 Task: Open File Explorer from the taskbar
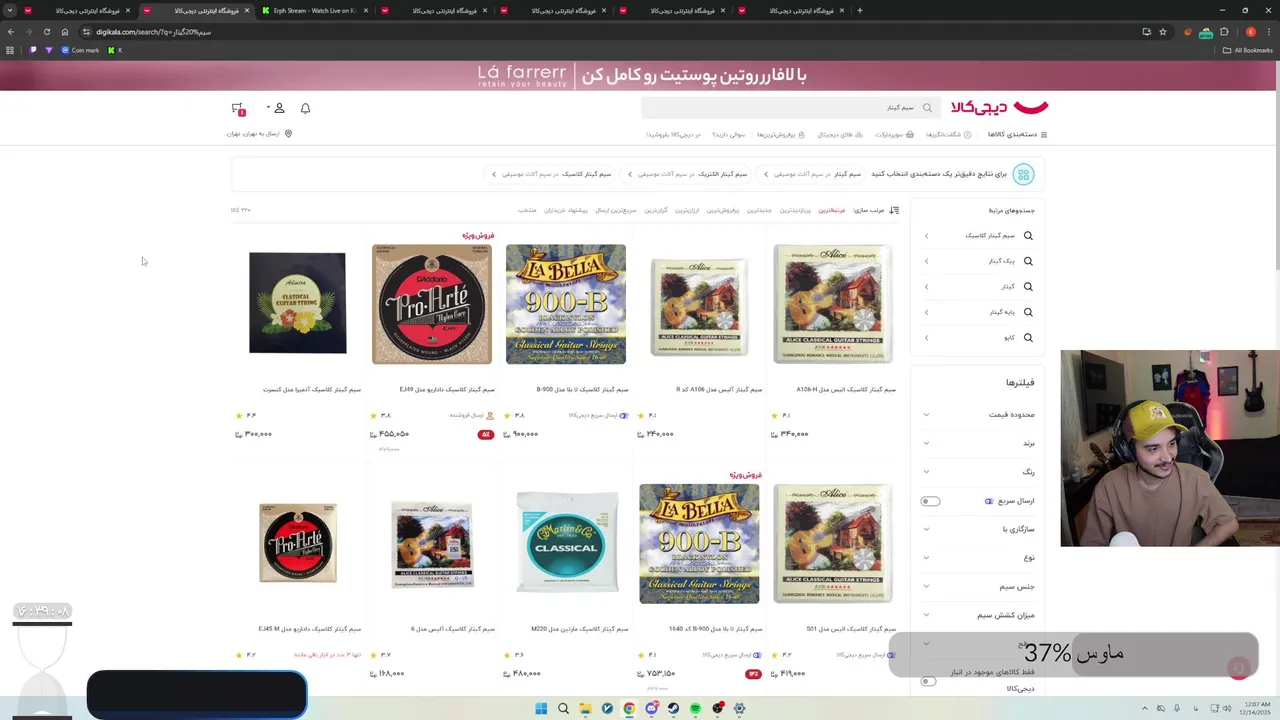click(x=585, y=708)
